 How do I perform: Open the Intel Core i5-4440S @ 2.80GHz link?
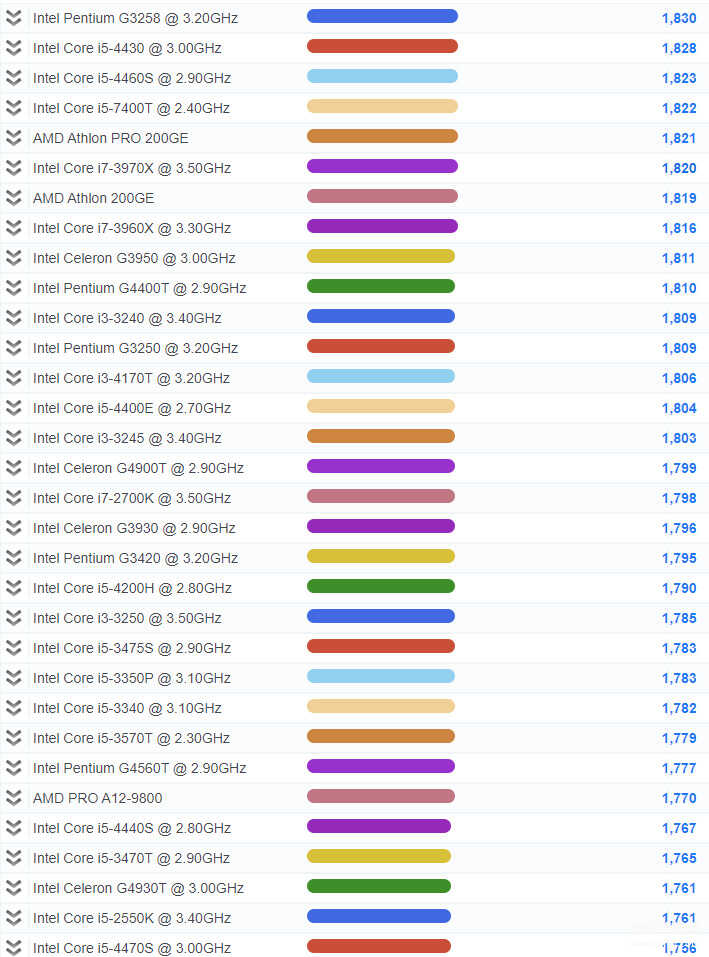[x=132, y=828]
